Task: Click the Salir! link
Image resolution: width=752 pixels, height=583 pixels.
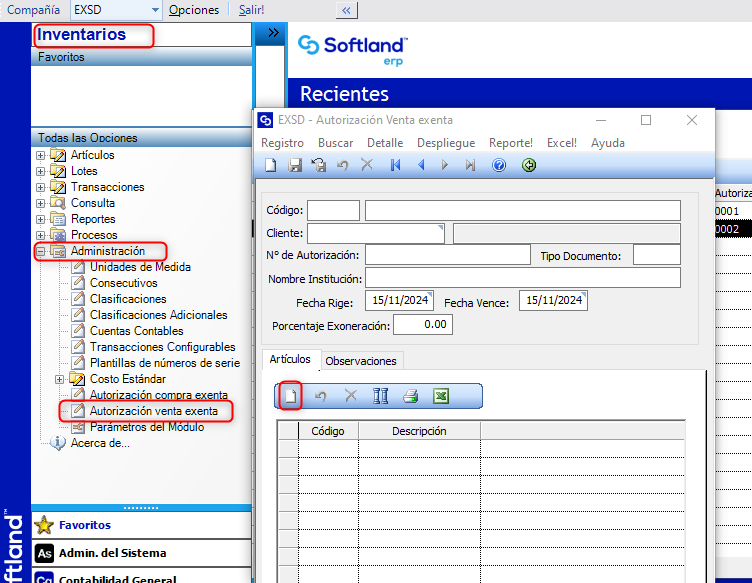Action: click(x=251, y=10)
